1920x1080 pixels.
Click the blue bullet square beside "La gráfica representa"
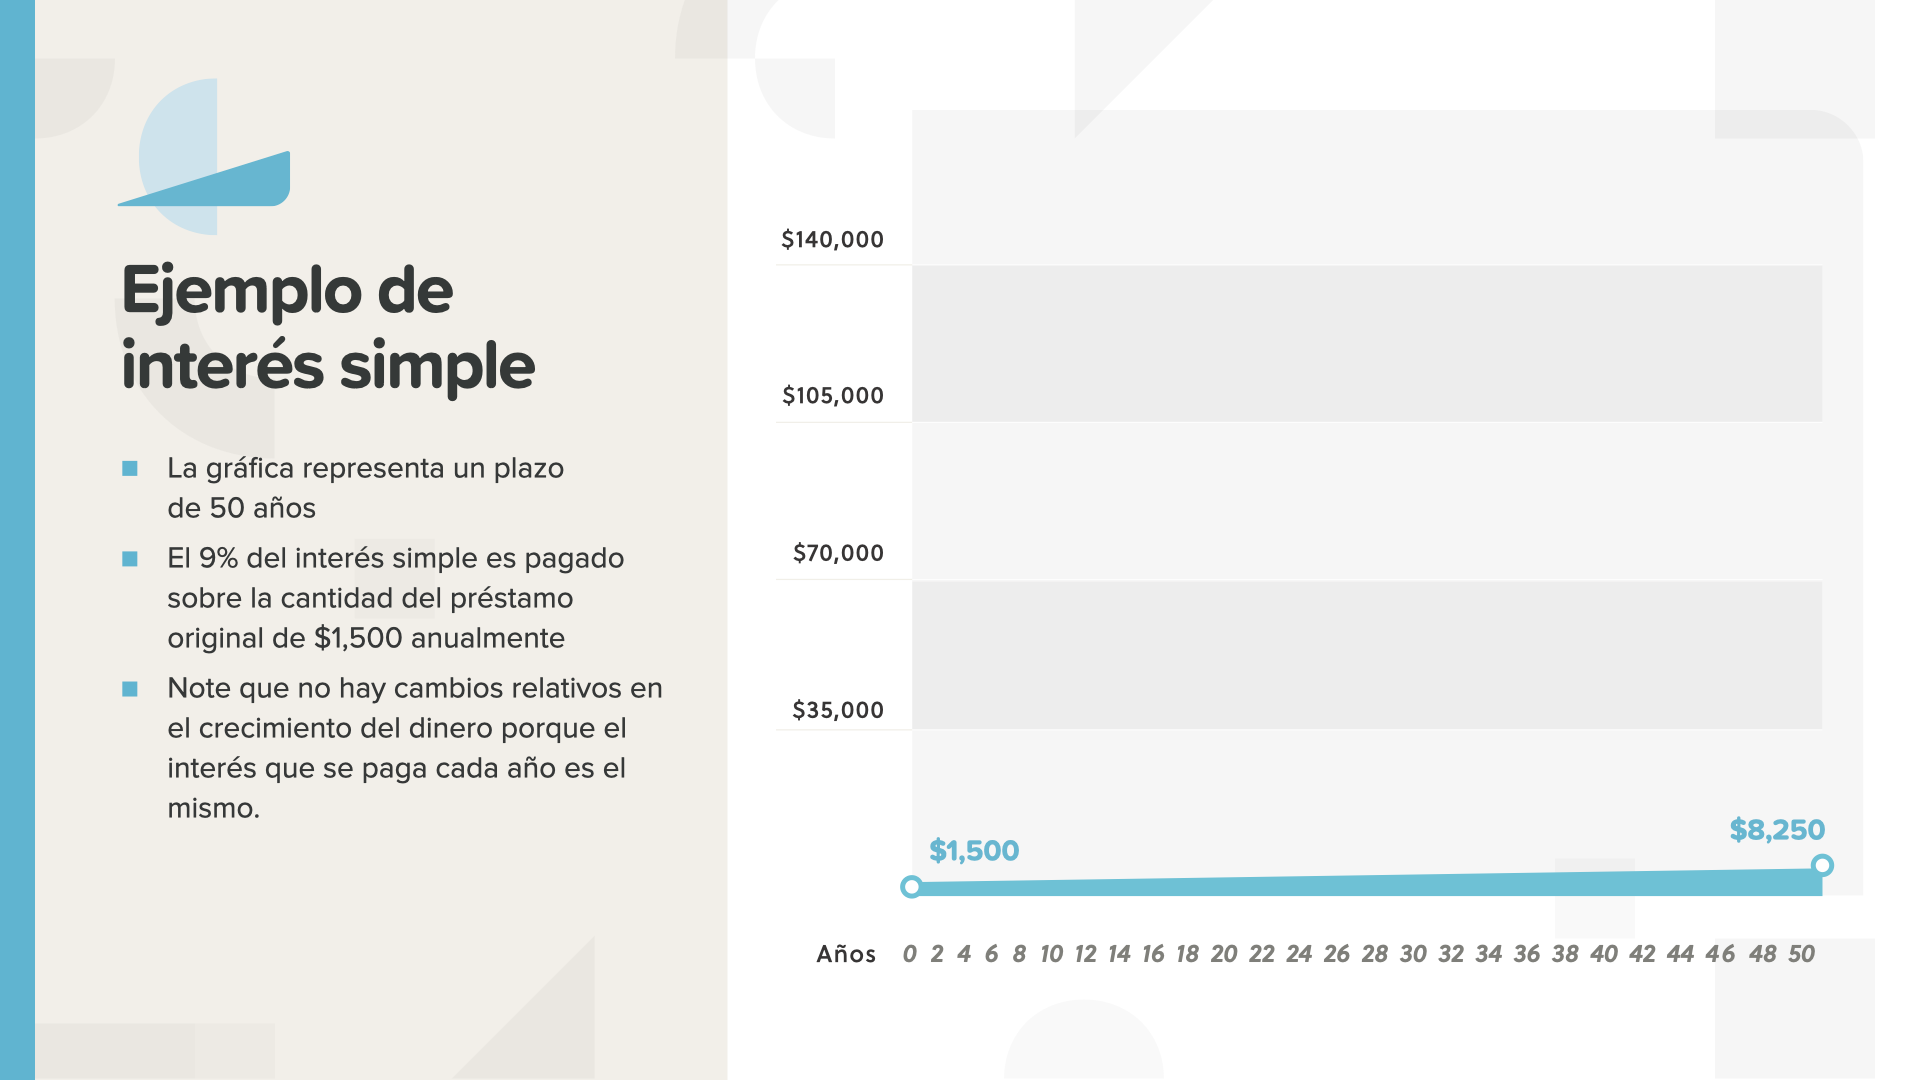[x=130, y=469]
